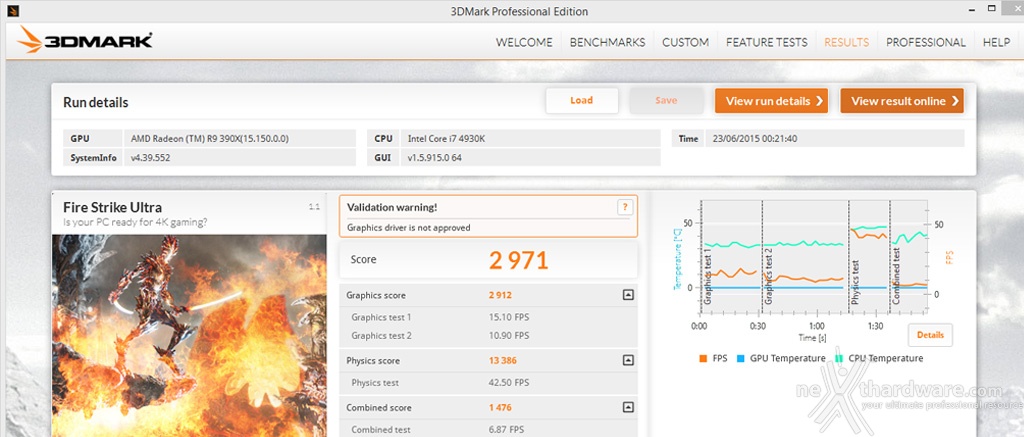1024x437 pixels.
Task: Click the 3DMark logo in header
Action: pyautogui.click(x=85, y=40)
